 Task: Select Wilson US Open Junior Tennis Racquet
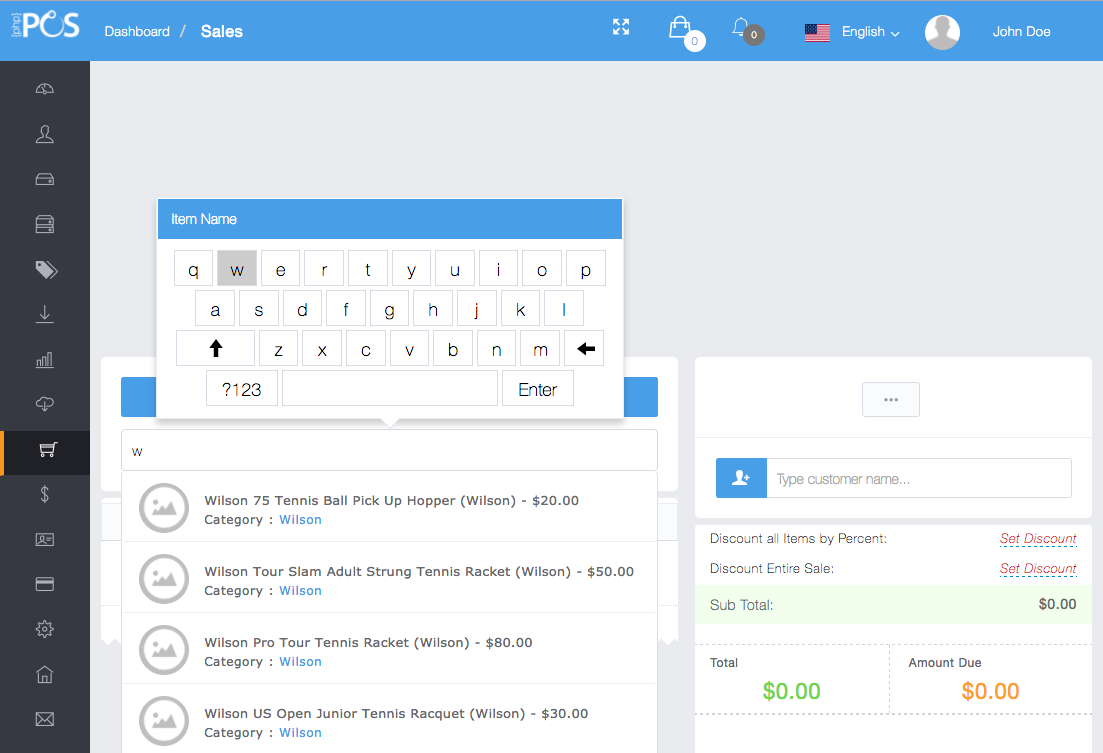click(389, 719)
